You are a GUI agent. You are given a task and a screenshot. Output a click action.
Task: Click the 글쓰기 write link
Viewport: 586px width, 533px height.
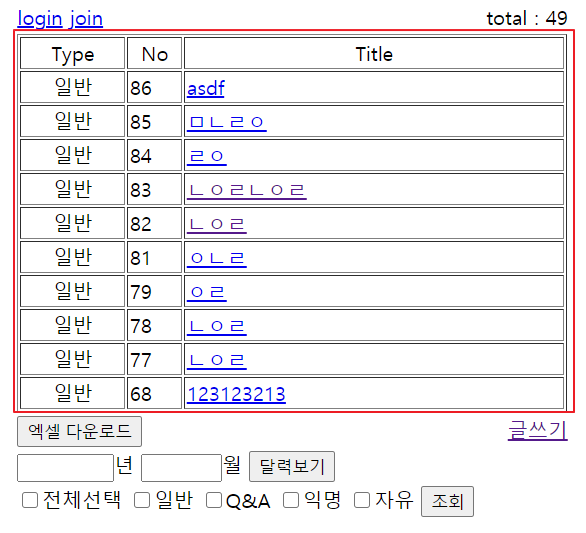537,430
